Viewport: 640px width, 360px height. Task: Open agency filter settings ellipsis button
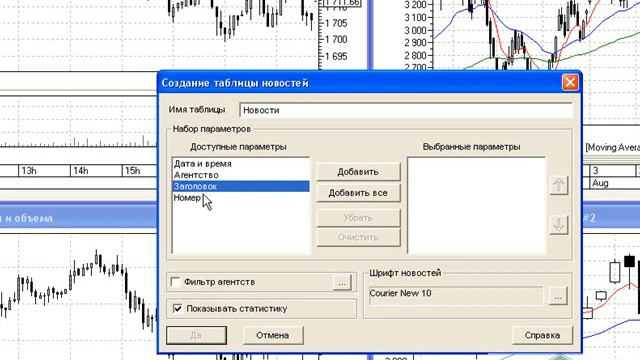pyautogui.click(x=342, y=282)
